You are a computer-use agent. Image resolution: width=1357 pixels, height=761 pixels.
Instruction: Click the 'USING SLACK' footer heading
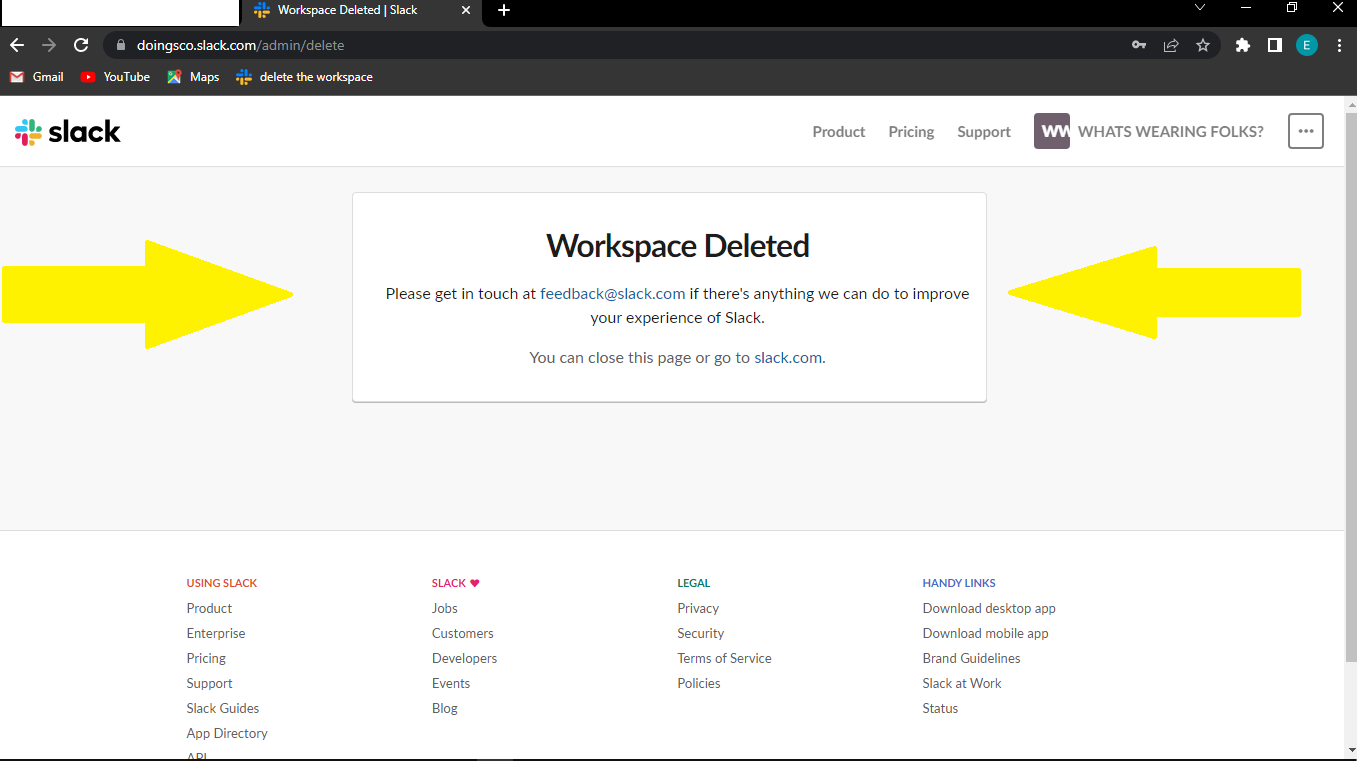click(x=222, y=583)
